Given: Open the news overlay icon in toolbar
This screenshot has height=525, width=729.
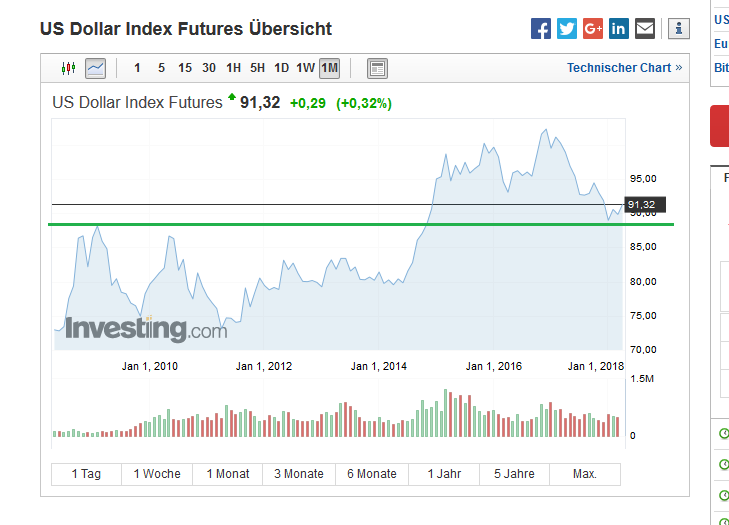Looking at the screenshot, I should click(377, 68).
